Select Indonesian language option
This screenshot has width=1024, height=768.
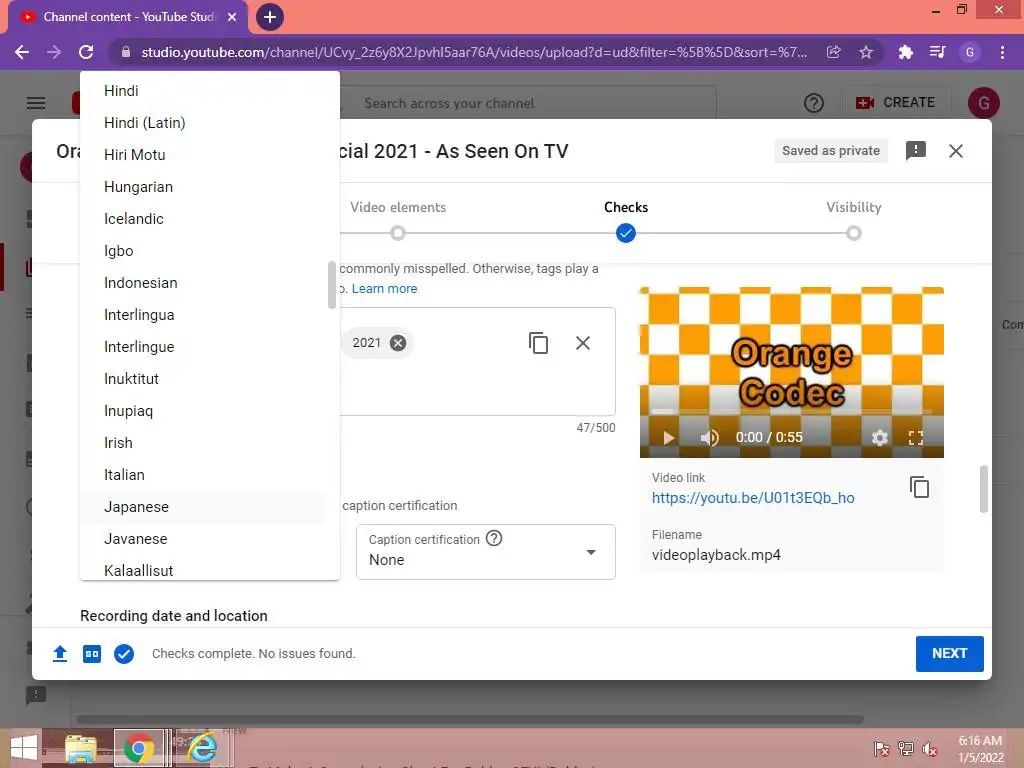pyautogui.click(x=202, y=283)
